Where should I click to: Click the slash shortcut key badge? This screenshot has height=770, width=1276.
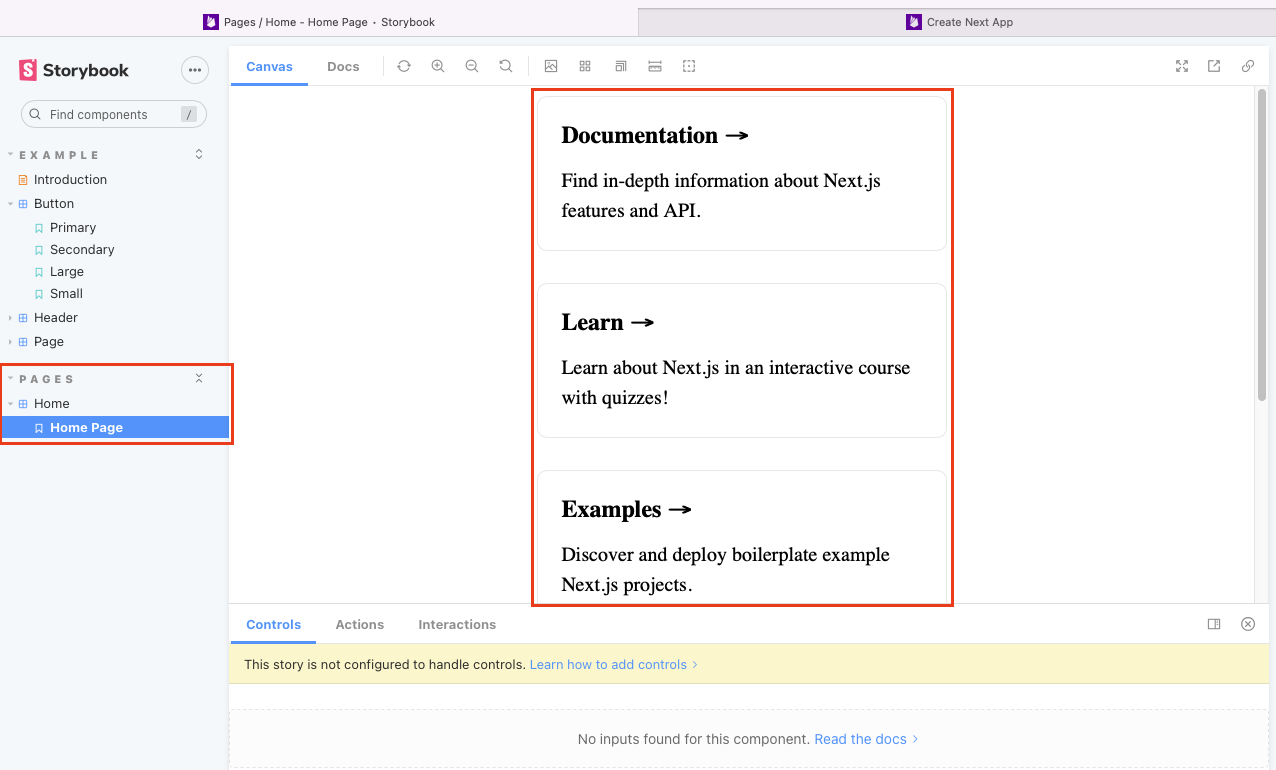click(189, 115)
